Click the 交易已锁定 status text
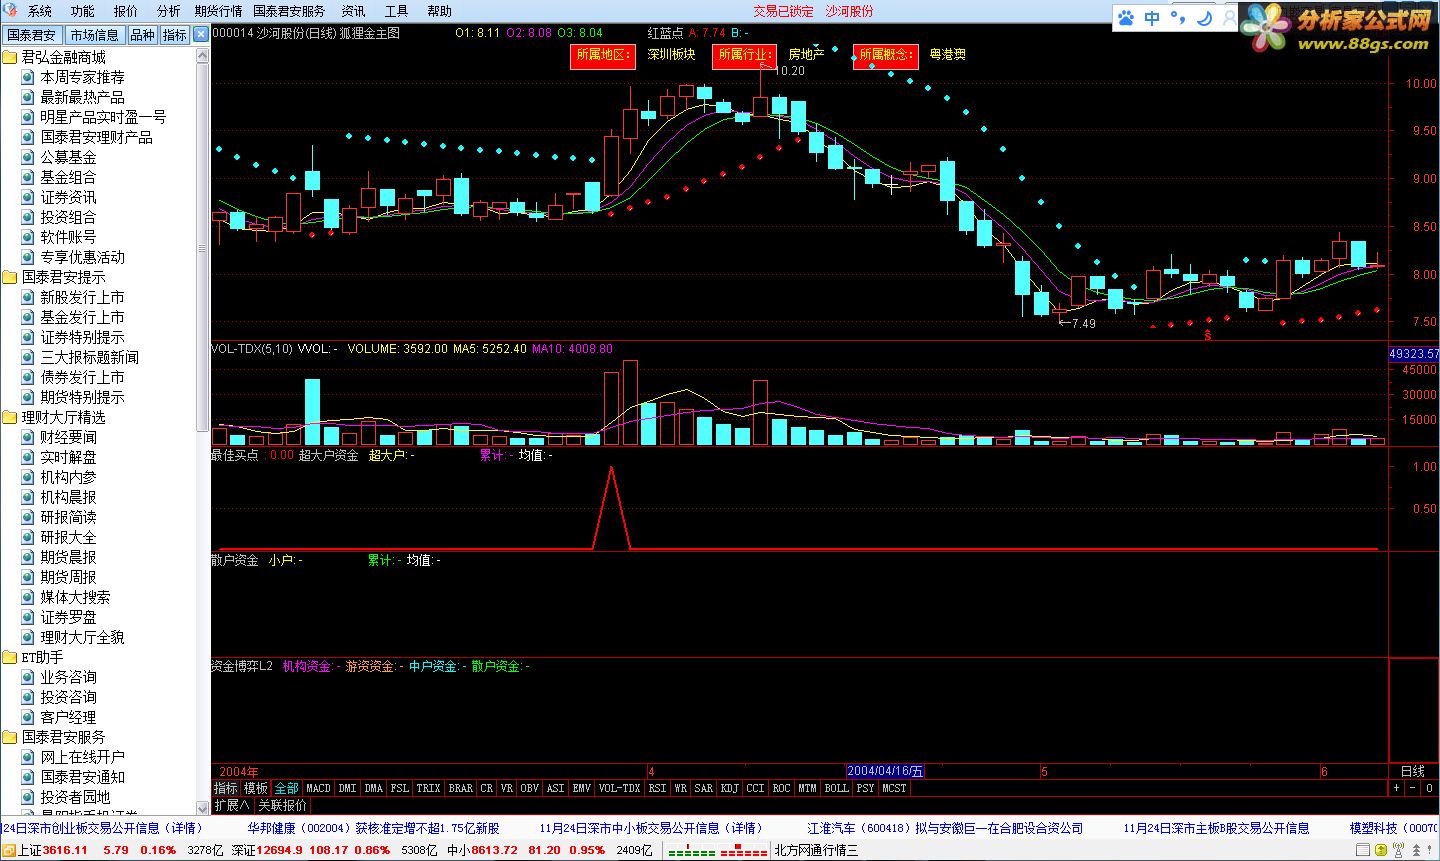The image size is (1440, 861). pos(783,11)
